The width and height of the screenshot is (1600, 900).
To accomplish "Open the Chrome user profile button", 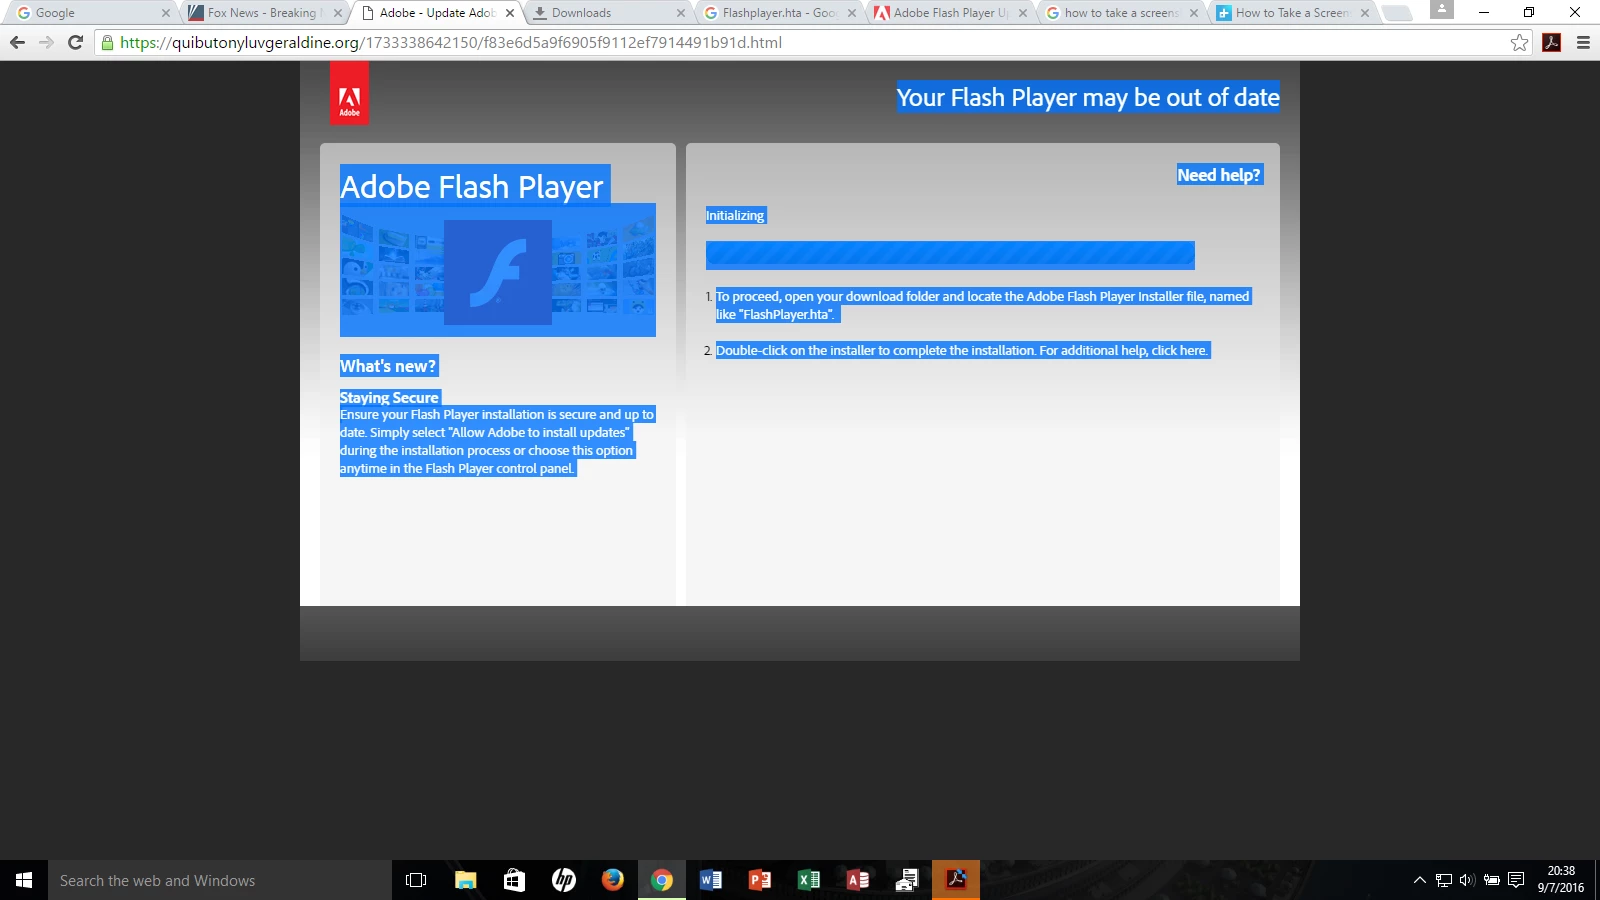I will click(1441, 9).
